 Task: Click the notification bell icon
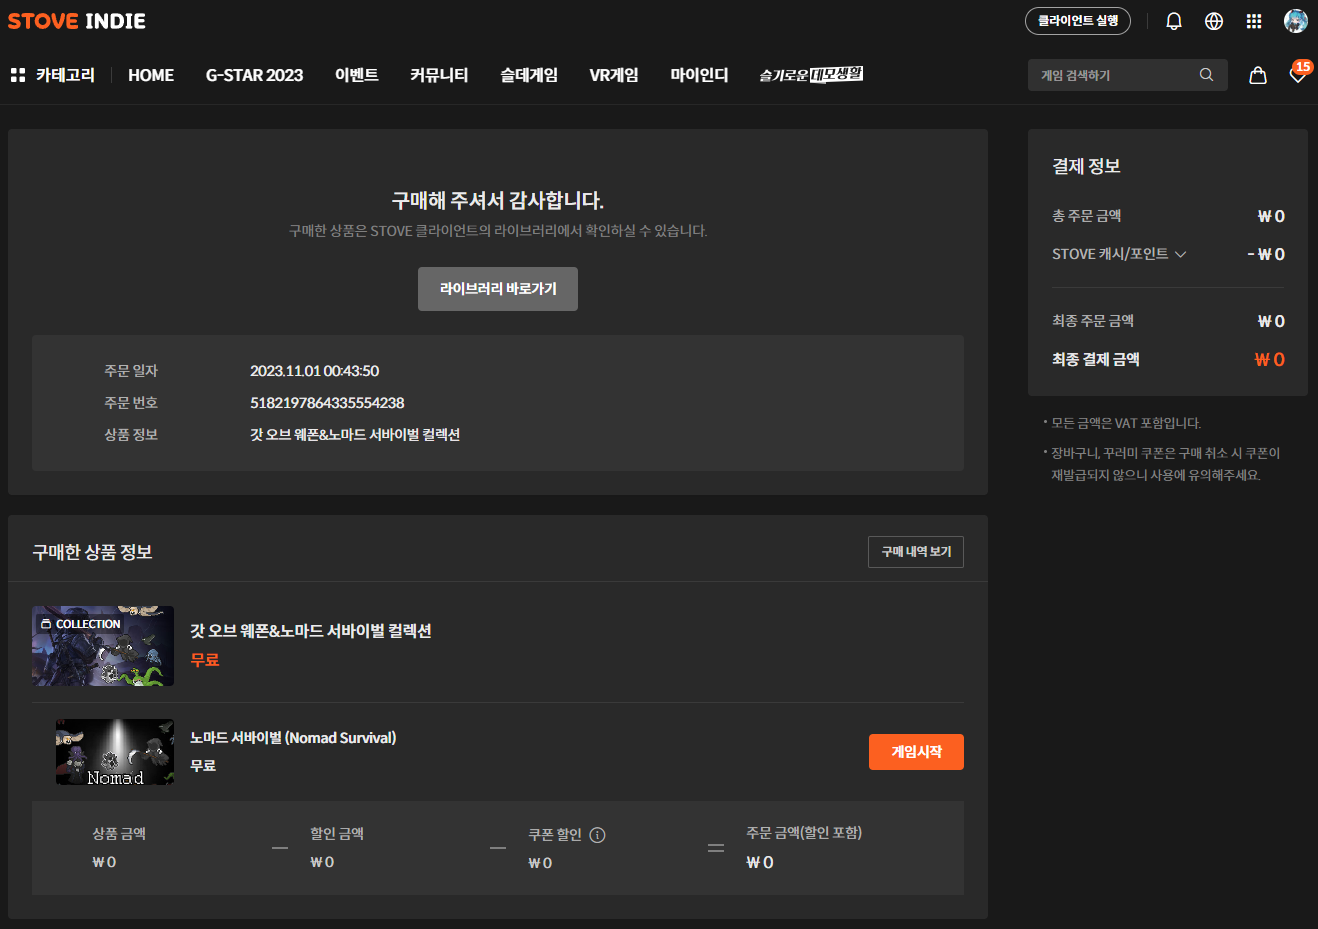(1174, 21)
